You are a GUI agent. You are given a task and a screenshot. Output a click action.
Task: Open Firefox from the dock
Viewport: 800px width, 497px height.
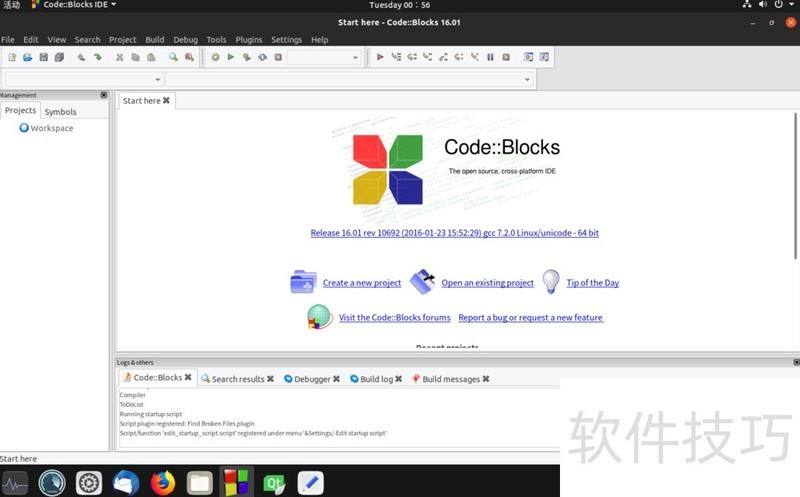163,482
